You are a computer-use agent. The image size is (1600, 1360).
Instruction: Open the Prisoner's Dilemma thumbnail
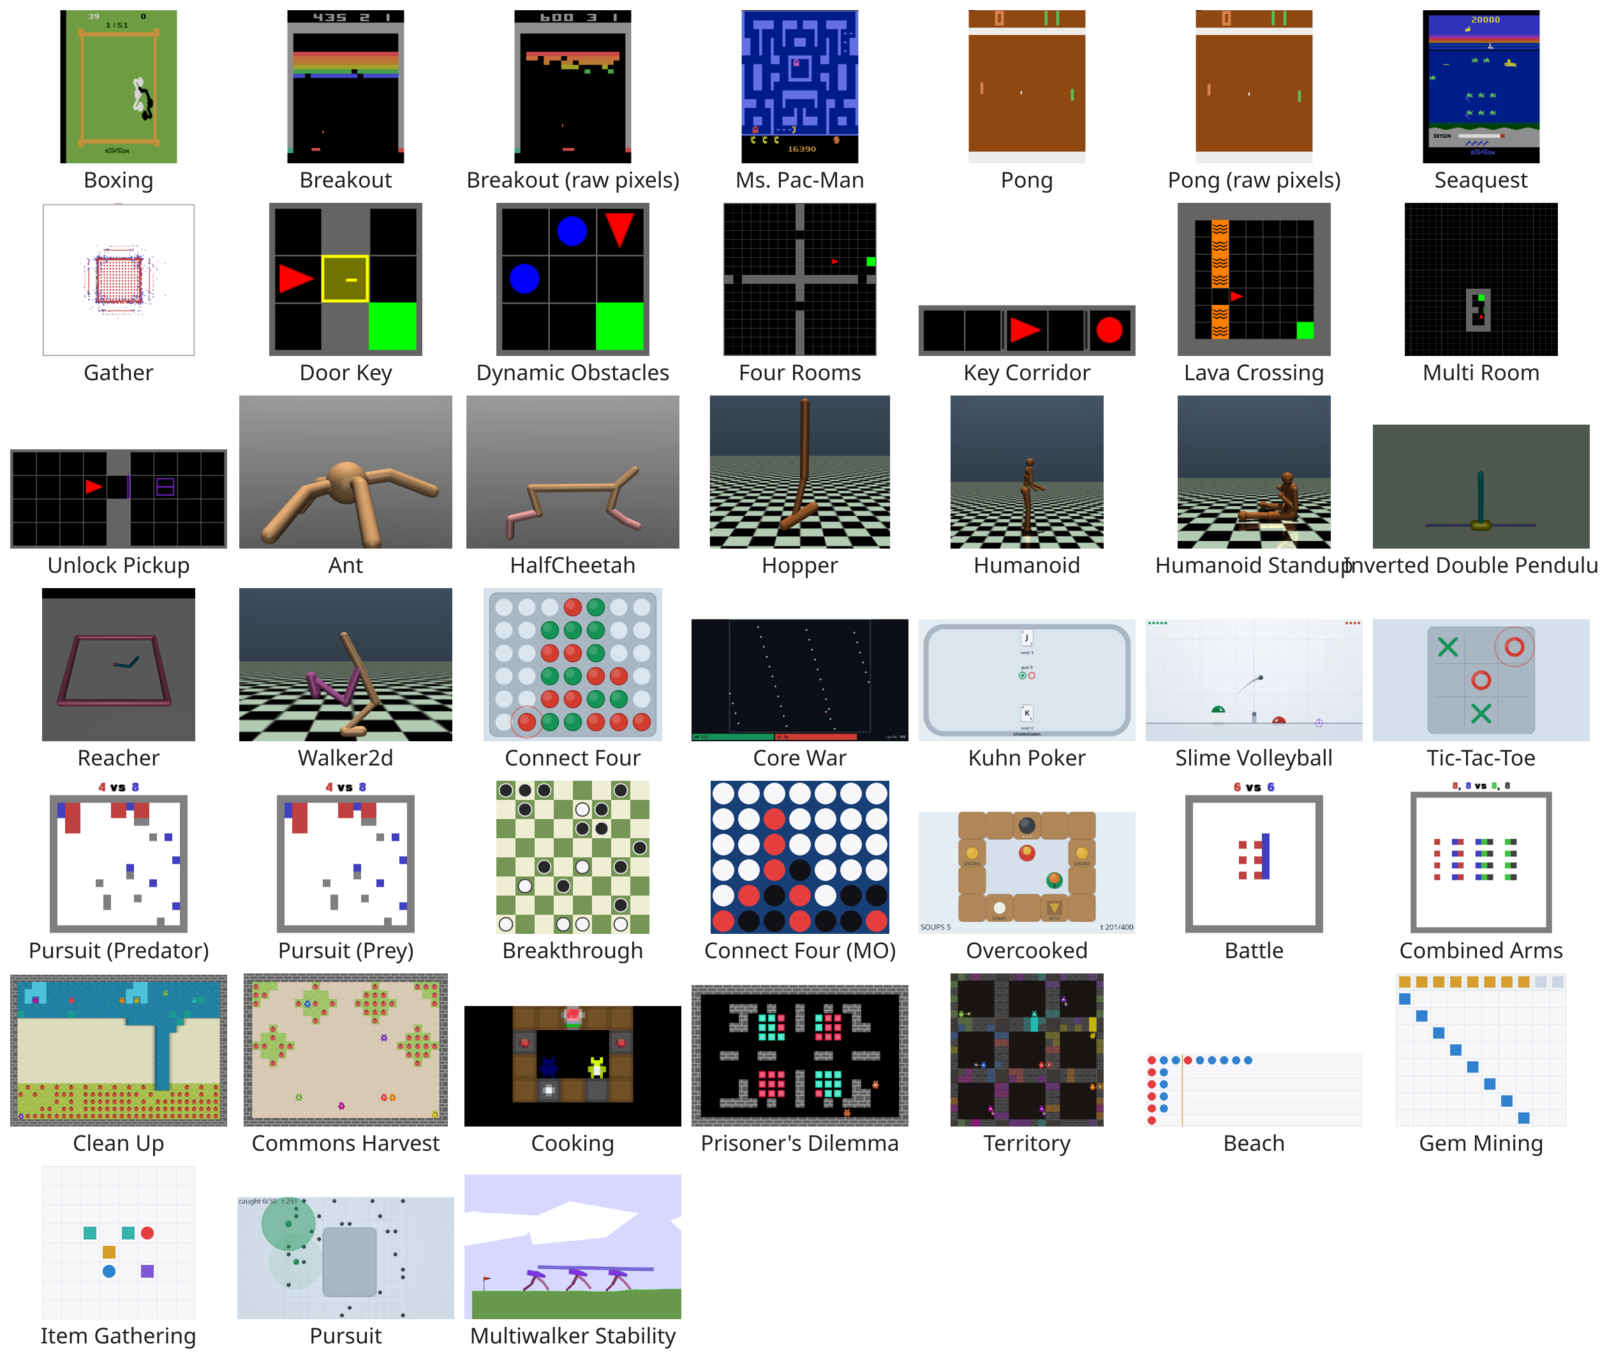(x=800, y=1056)
